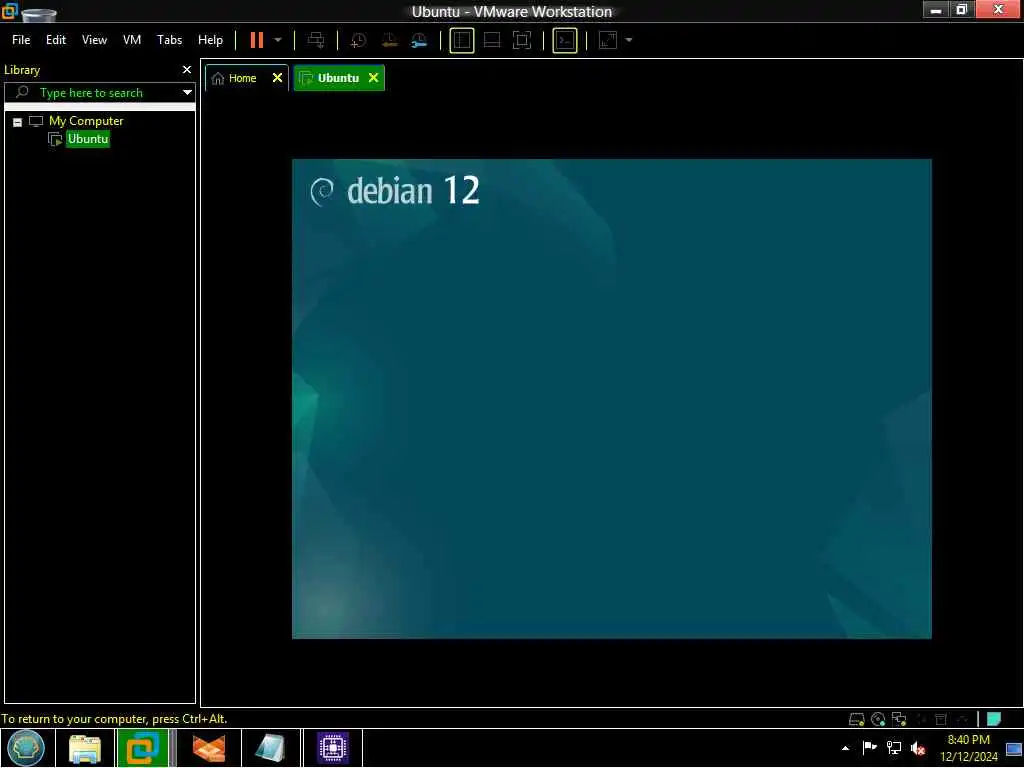Open the stretch mode dropdown arrow
The image size is (1024, 768).
click(x=629, y=40)
